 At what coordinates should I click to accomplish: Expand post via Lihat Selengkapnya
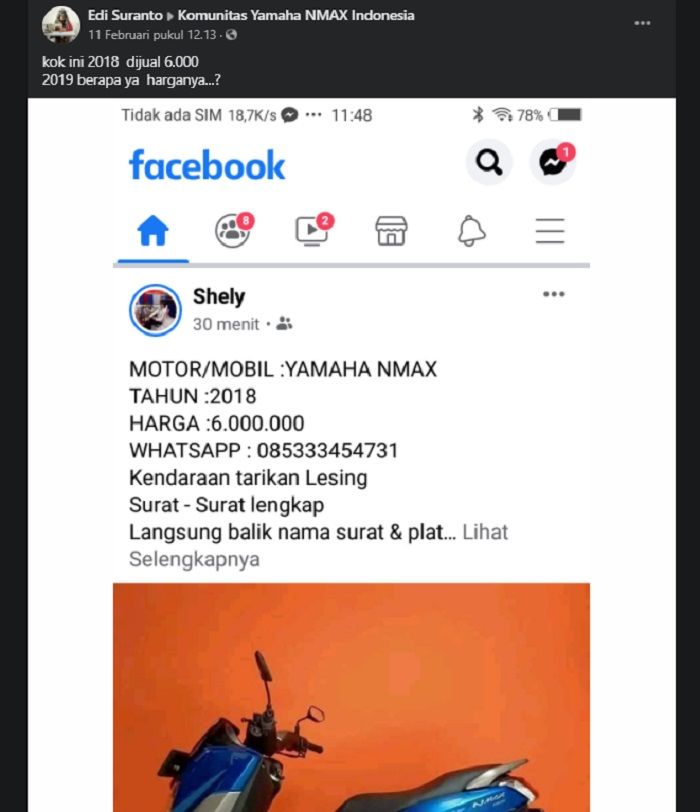coord(318,545)
